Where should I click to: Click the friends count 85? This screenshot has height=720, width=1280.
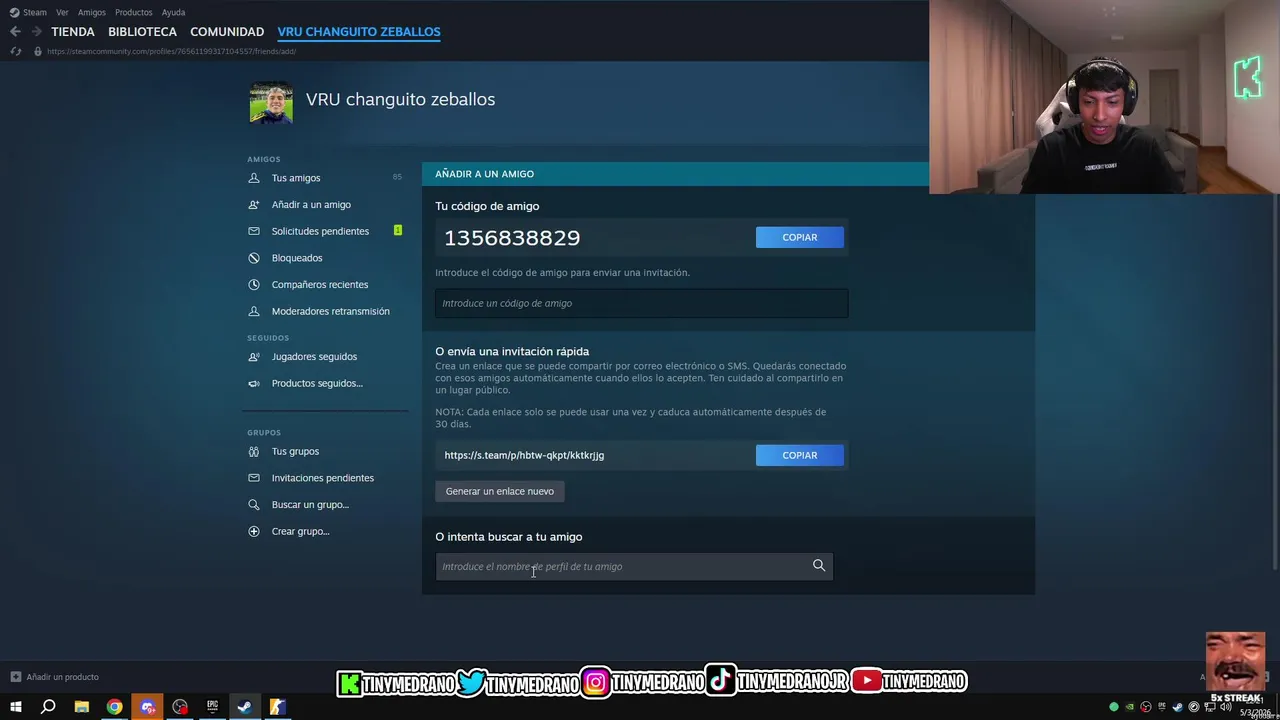click(397, 178)
